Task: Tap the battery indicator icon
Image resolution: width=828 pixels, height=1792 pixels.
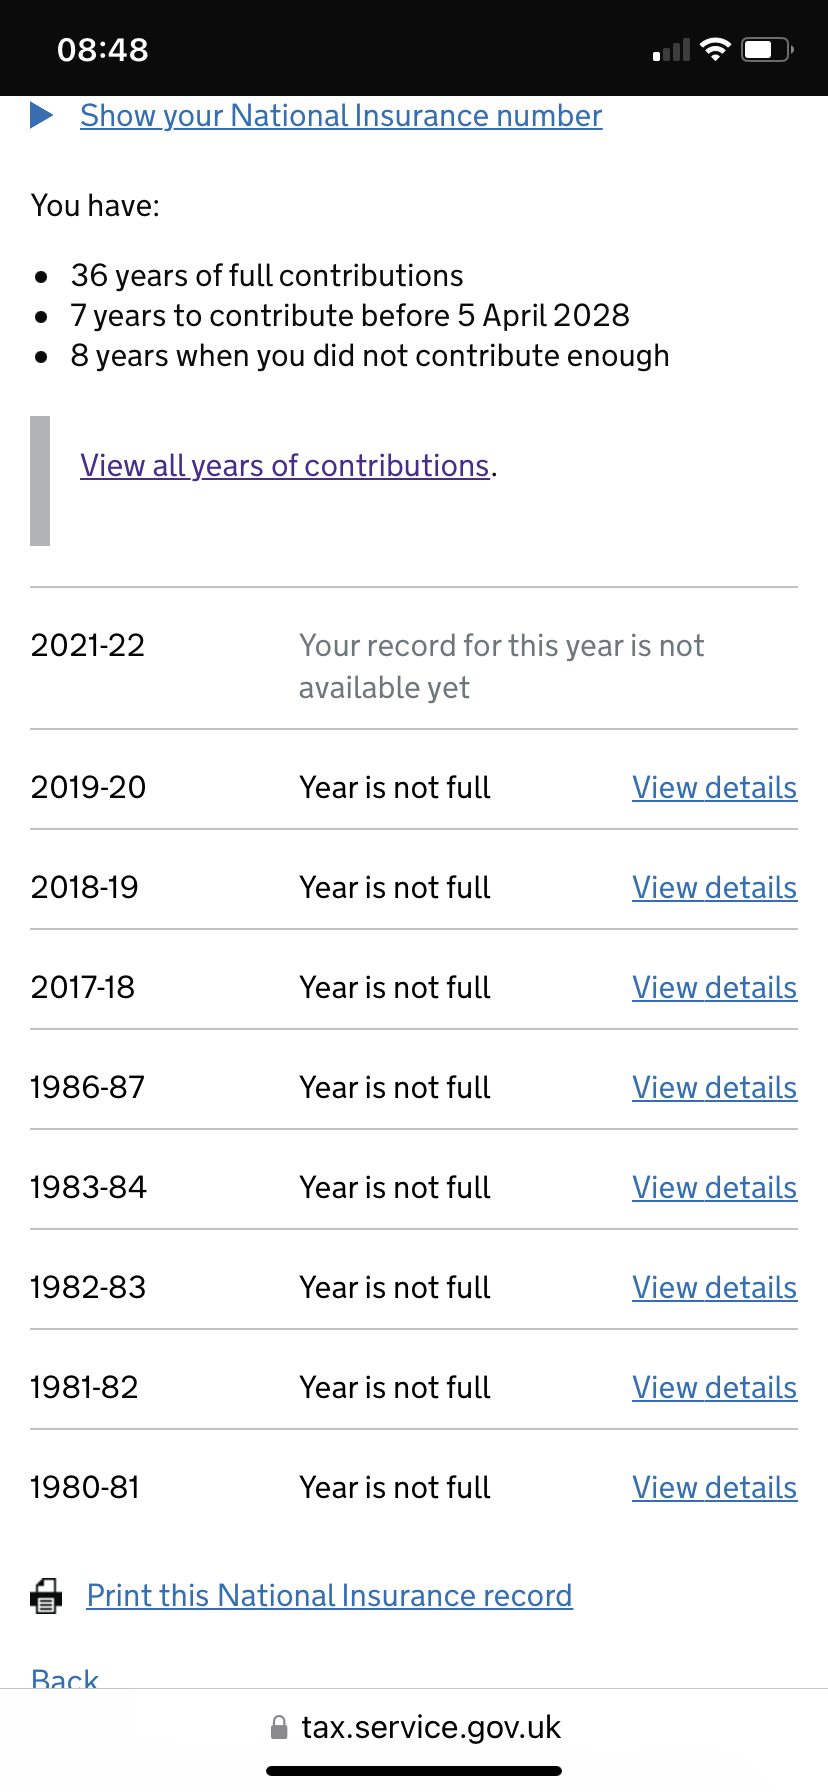Action: pos(767,49)
